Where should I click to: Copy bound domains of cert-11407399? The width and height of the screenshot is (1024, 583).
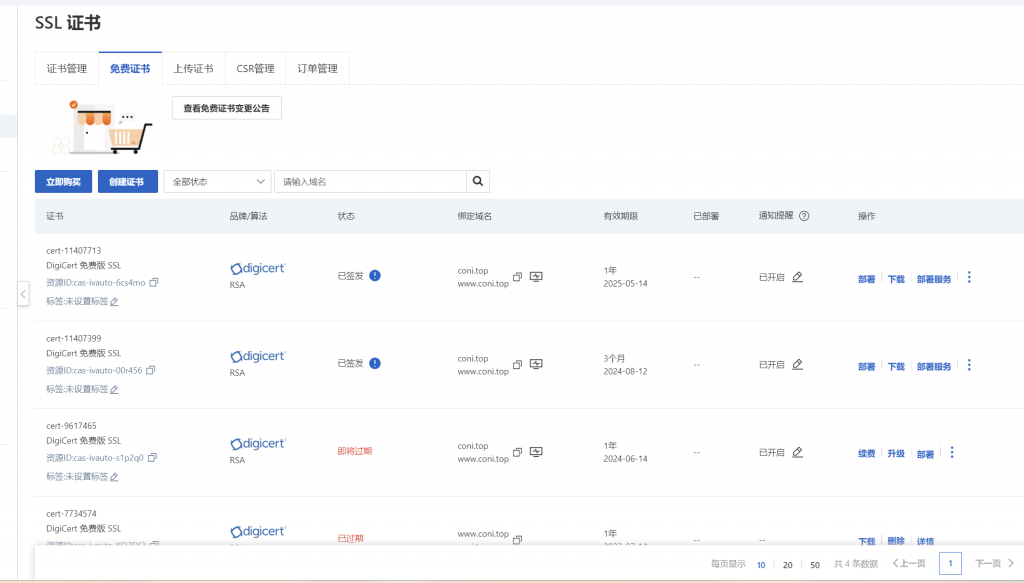click(x=517, y=364)
